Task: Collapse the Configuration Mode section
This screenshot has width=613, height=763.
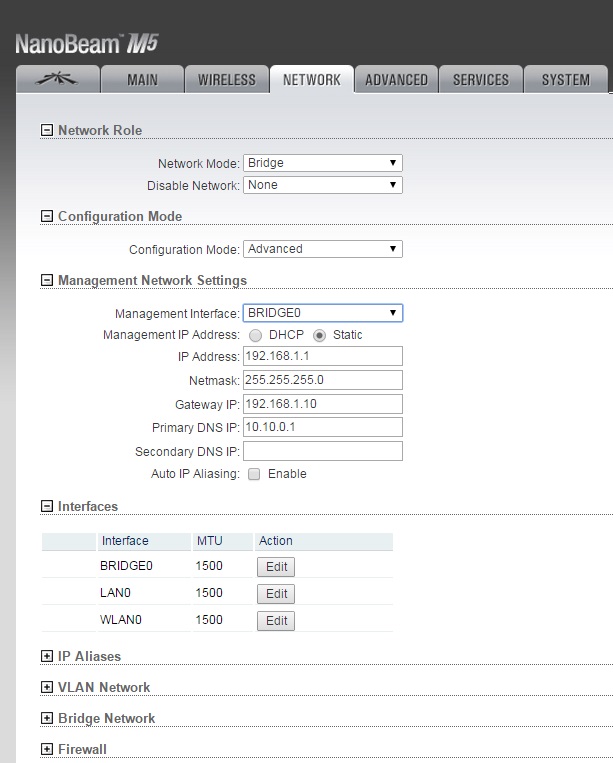Action: [x=46, y=216]
